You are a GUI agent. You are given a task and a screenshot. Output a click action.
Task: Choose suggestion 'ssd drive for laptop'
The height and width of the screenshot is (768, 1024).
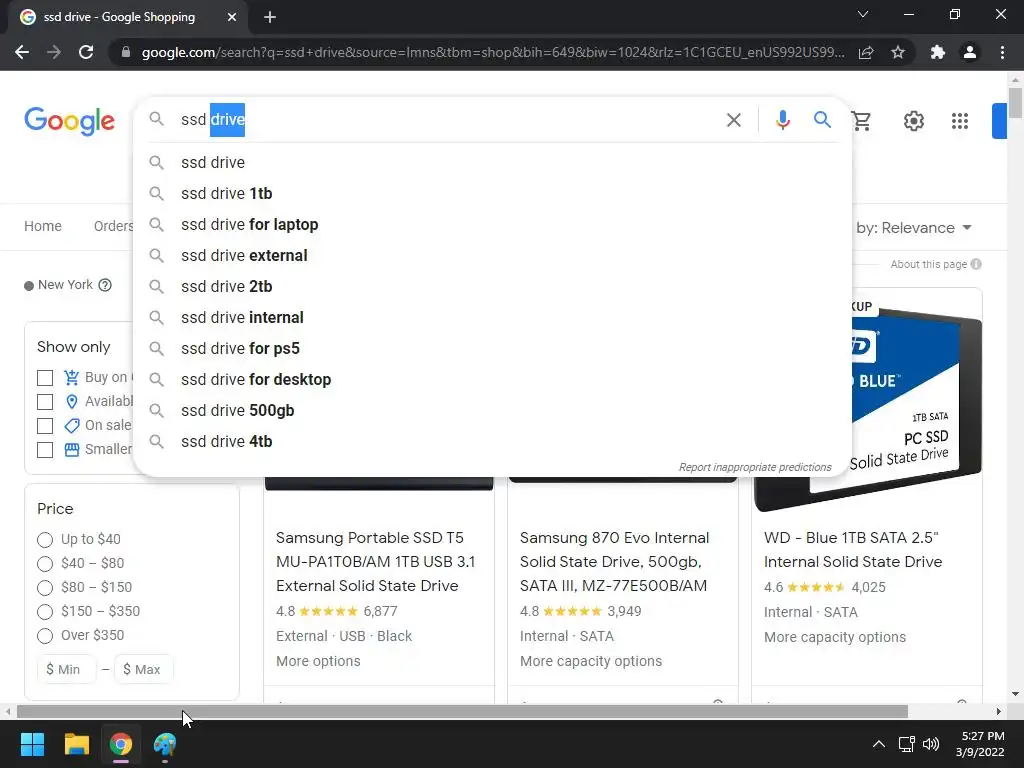[492, 225]
